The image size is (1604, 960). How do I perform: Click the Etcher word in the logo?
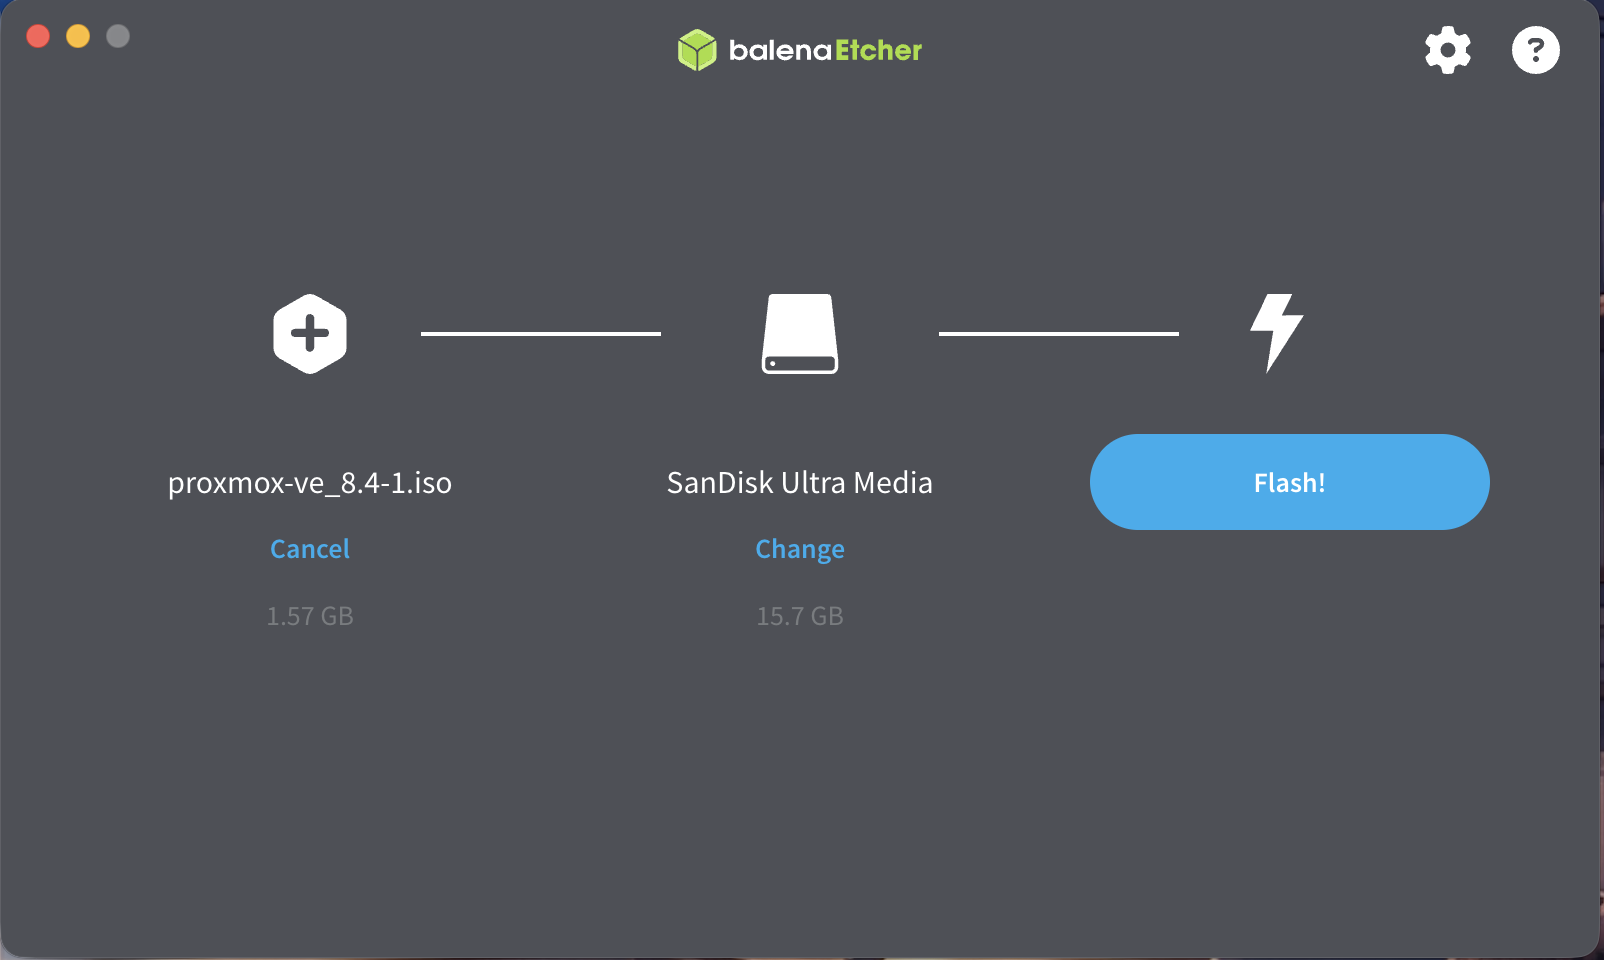[x=879, y=50]
